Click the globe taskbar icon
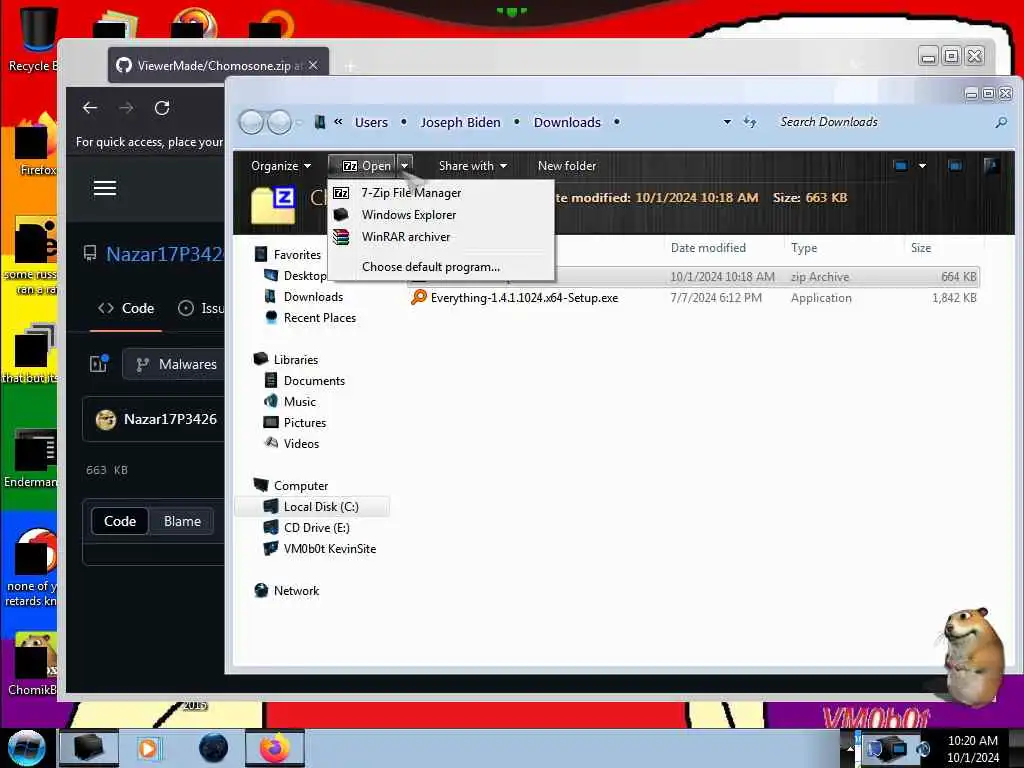Viewport: 1024px width, 768px height. click(214, 748)
